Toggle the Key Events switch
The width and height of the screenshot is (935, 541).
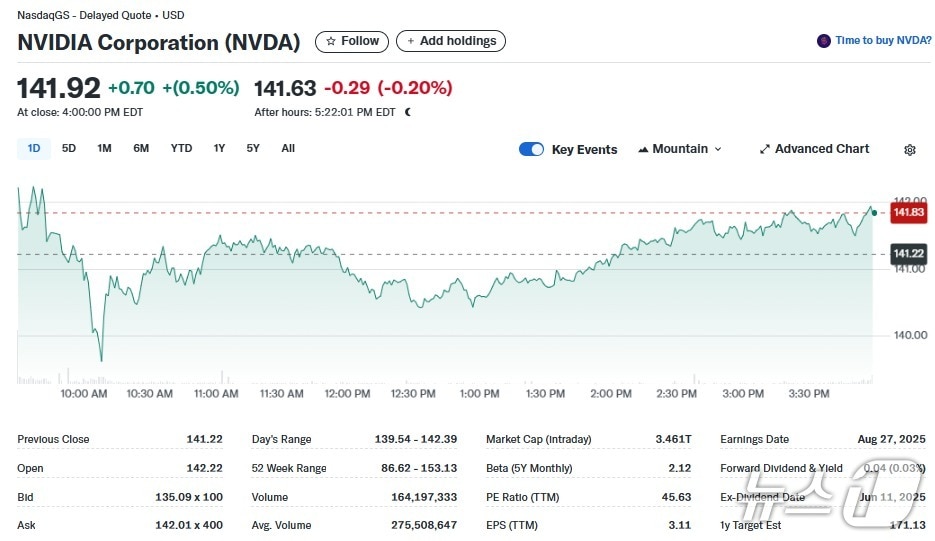click(531, 149)
